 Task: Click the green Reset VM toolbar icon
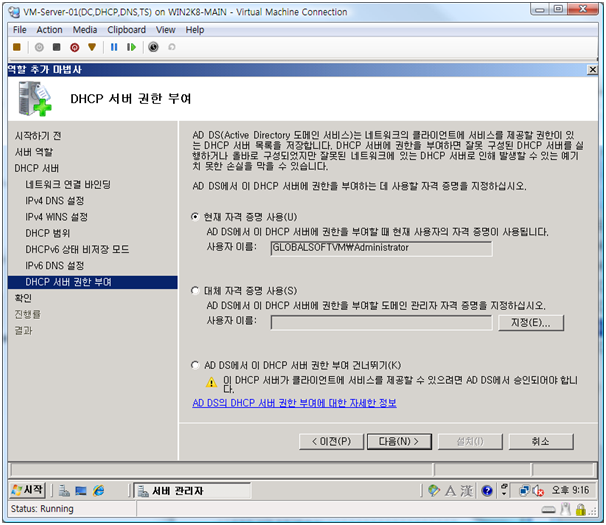click(x=131, y=47)
